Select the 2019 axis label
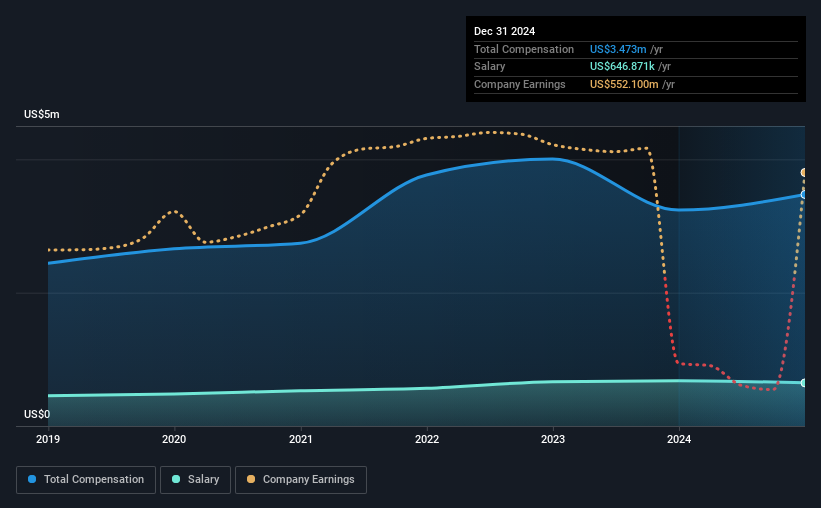821x508 pixels. (48, 439)
